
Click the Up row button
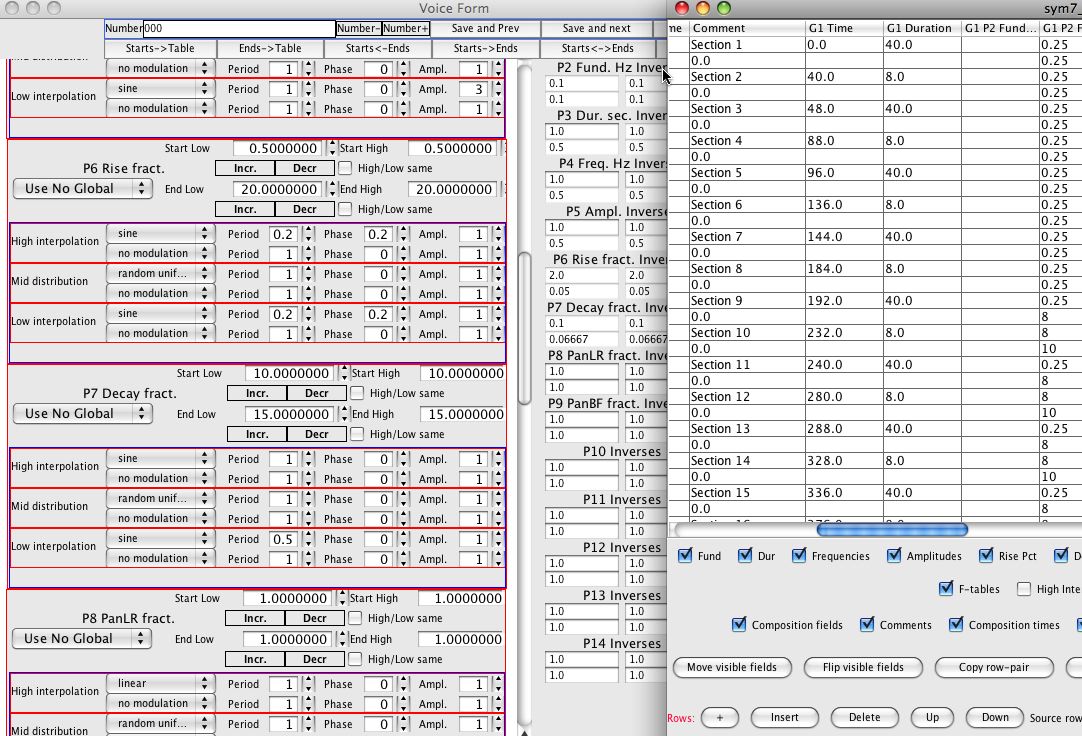coord(932,717)
